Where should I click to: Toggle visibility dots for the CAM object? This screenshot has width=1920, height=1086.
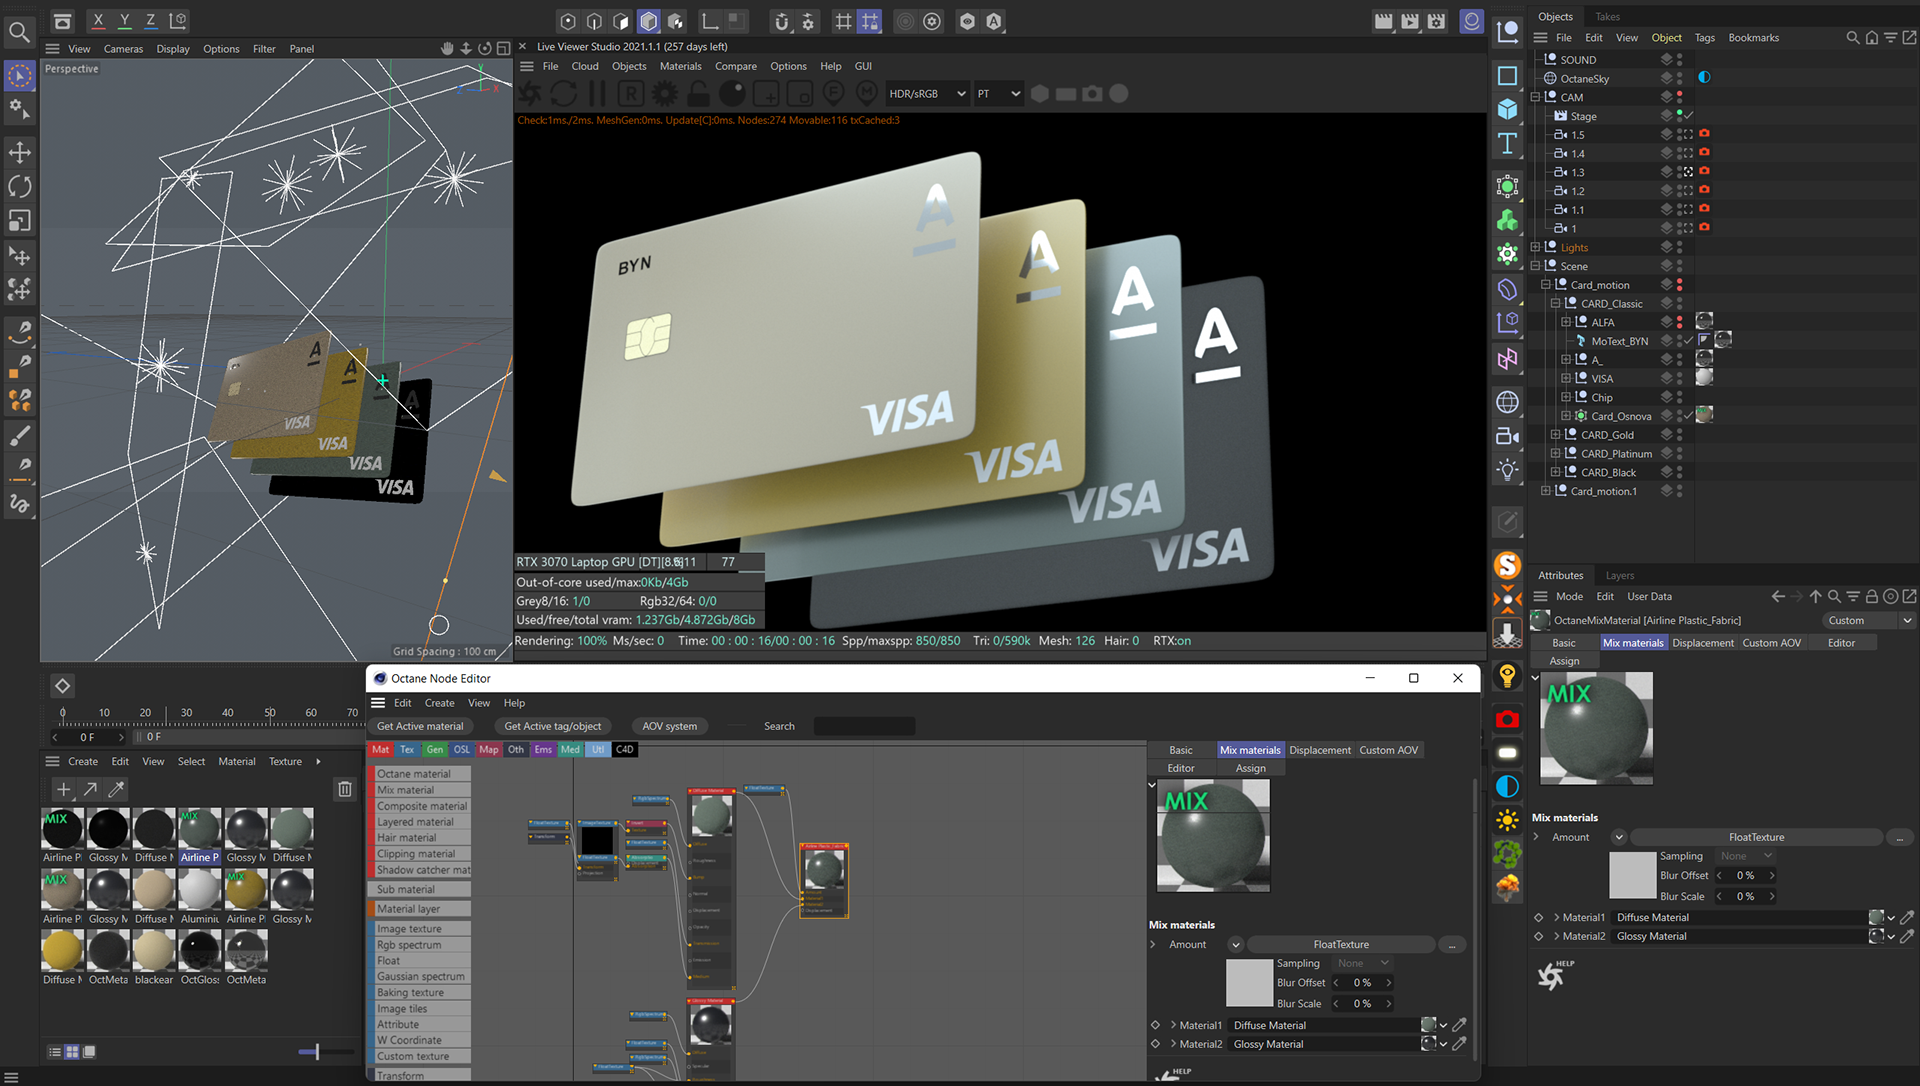(1679, 97)
